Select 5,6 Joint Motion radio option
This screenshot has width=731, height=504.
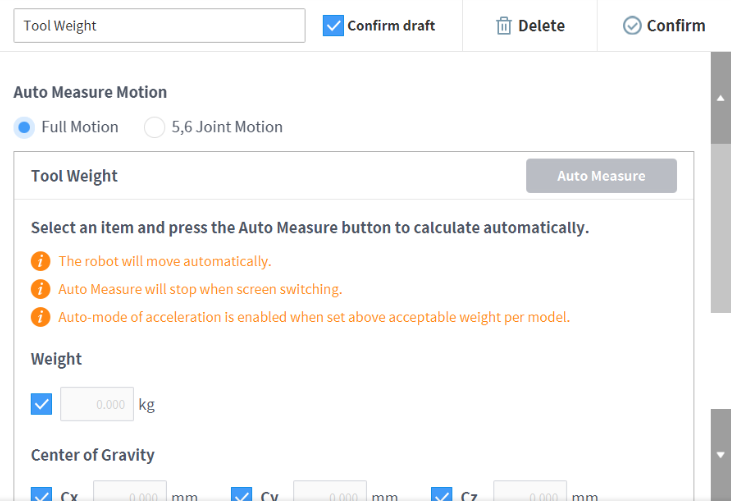(x=155, y=127)
